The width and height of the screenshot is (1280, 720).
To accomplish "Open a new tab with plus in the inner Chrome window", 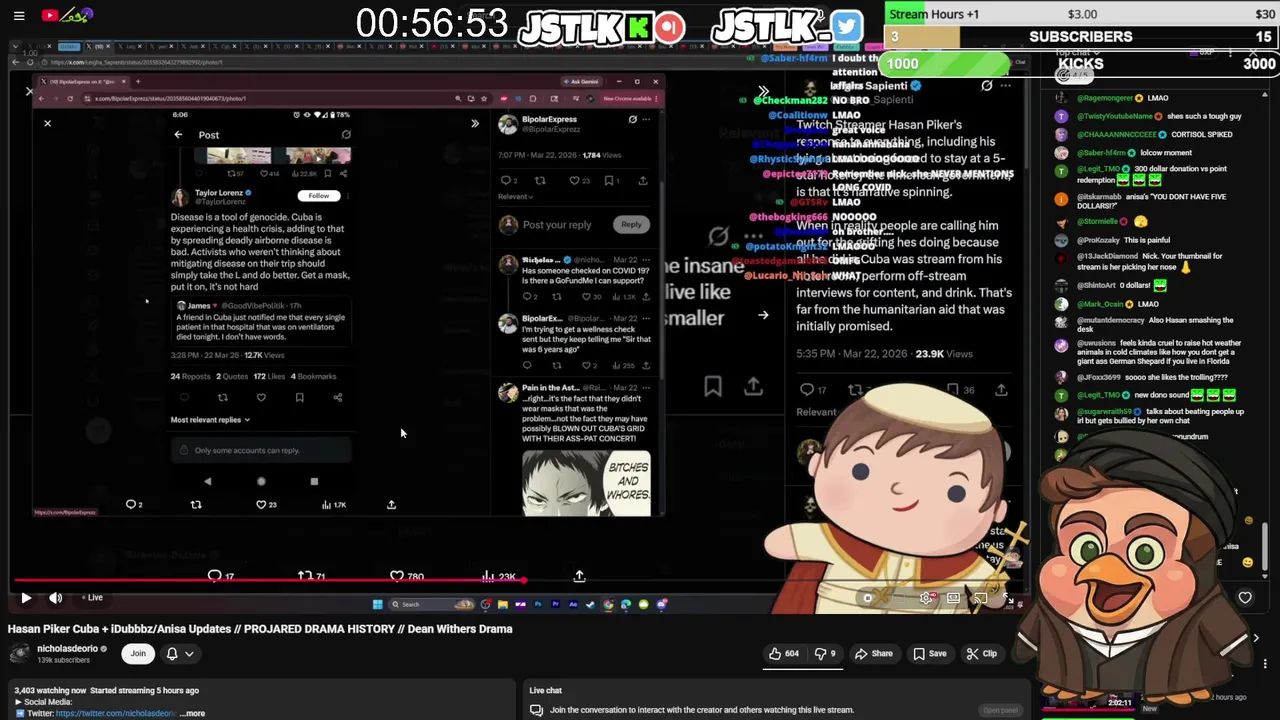I will [138, 81].
